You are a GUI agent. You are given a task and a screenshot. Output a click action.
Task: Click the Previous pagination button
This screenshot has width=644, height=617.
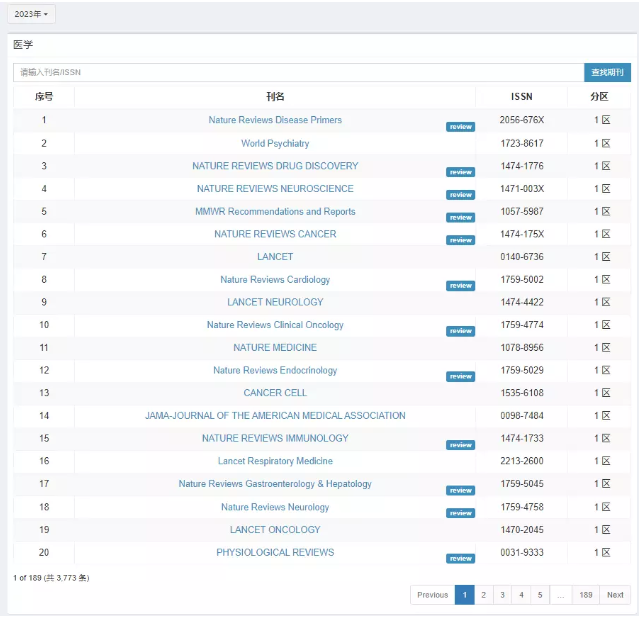coord(432,595)
